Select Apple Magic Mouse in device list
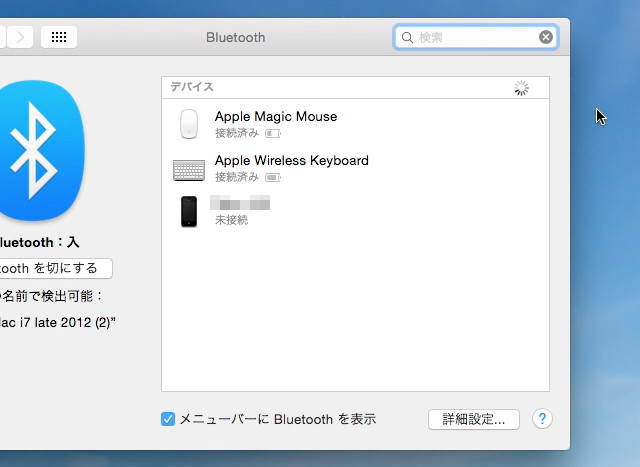 (x=355, y=124)
